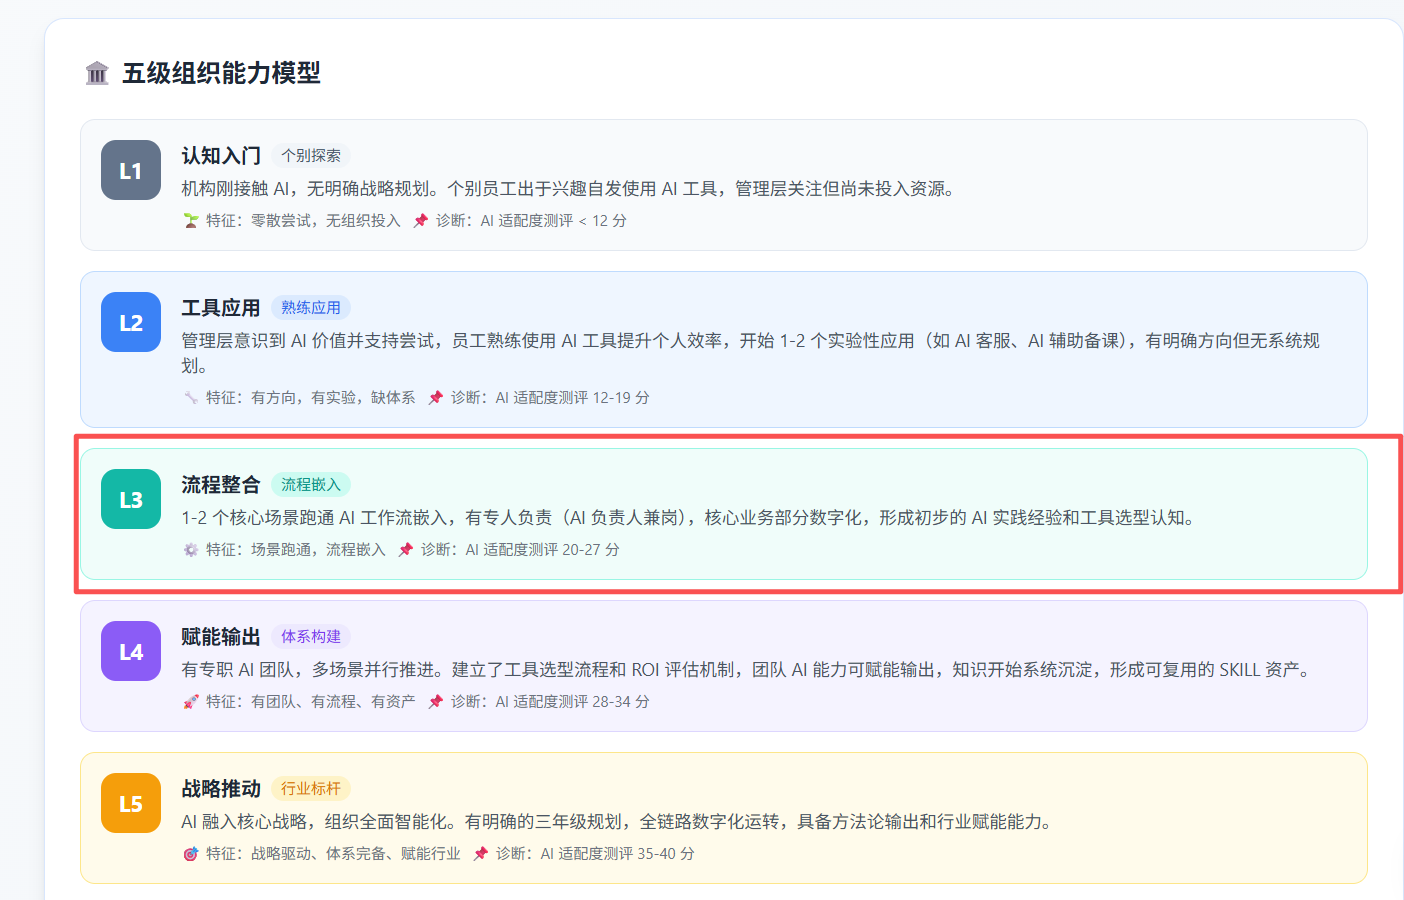This screenshot has height=900, width=1404.
Task: Click the text 特征：场景跑通，流程嵌入
Action: click(296, 549)
